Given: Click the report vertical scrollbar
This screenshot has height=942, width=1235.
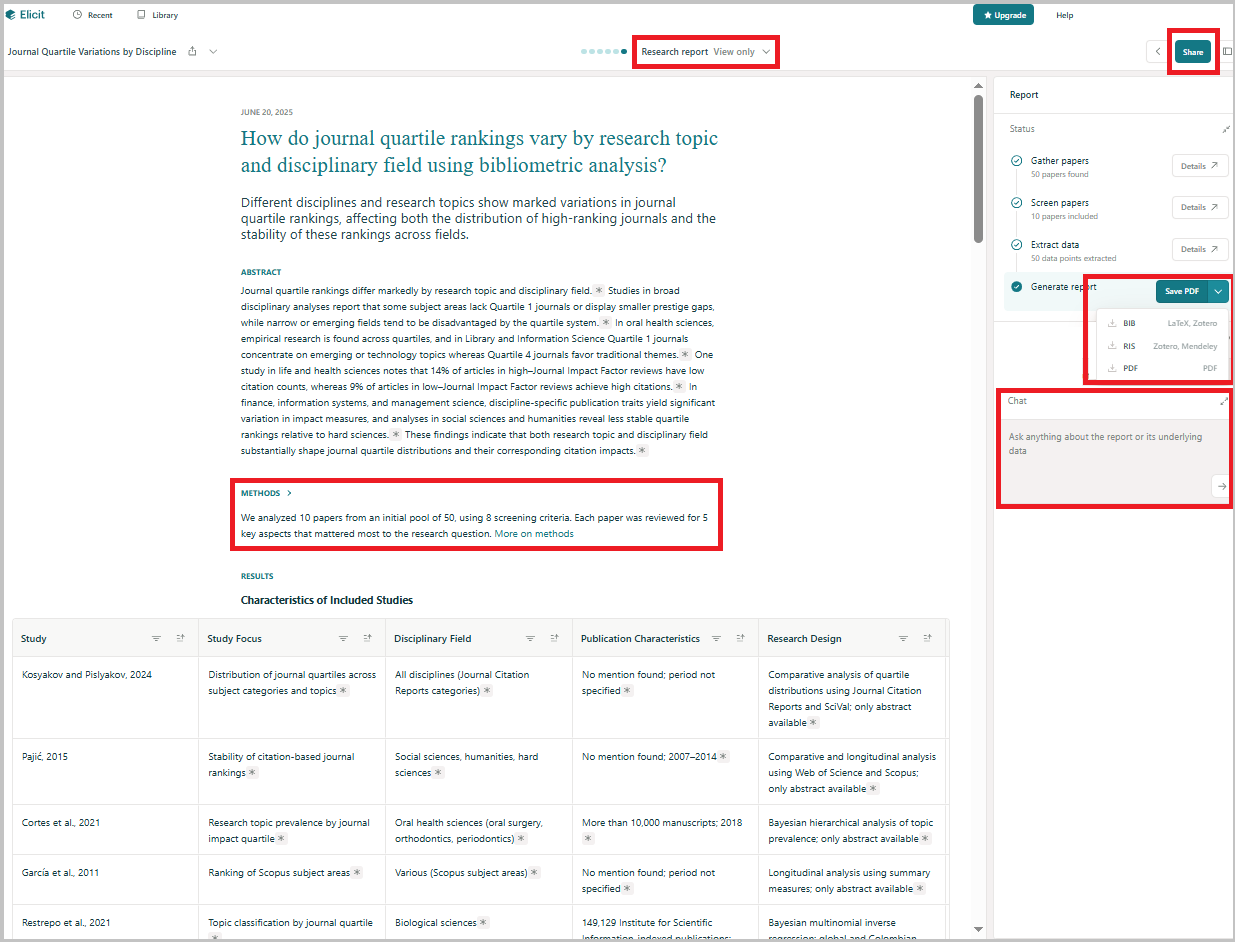Looking at the screenshot, I should click(x=978, y=167).
